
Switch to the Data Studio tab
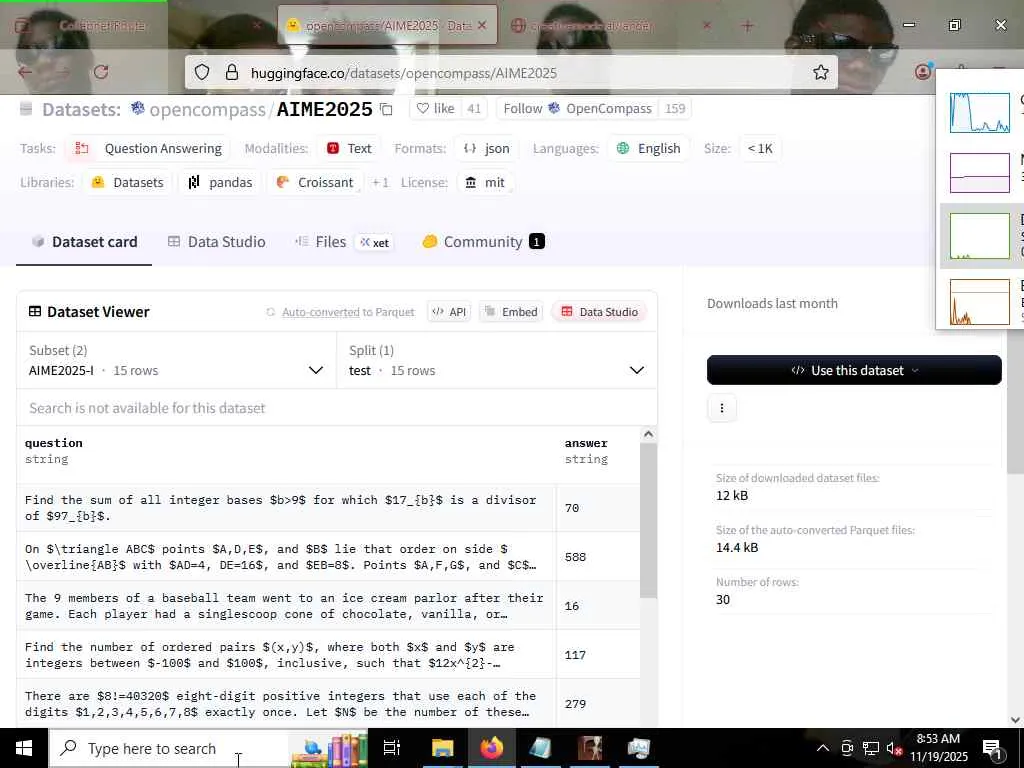[x=217, y=242]
